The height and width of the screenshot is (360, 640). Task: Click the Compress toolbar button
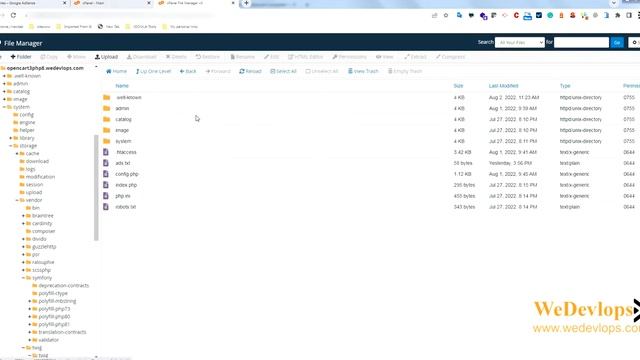[x=450, y=57]
